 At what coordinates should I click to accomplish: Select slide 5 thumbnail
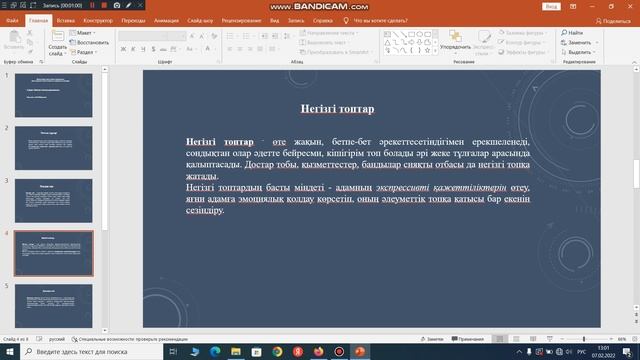click(x=53, y=306)
